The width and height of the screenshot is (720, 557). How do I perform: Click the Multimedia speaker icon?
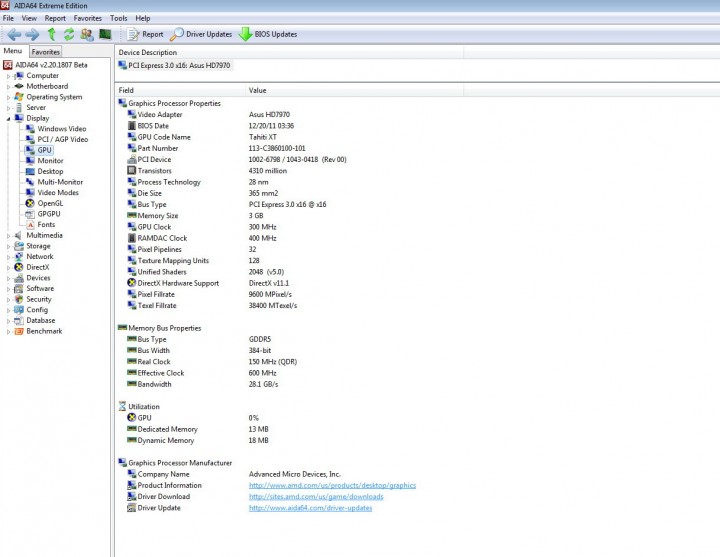(x=19, y=235)
